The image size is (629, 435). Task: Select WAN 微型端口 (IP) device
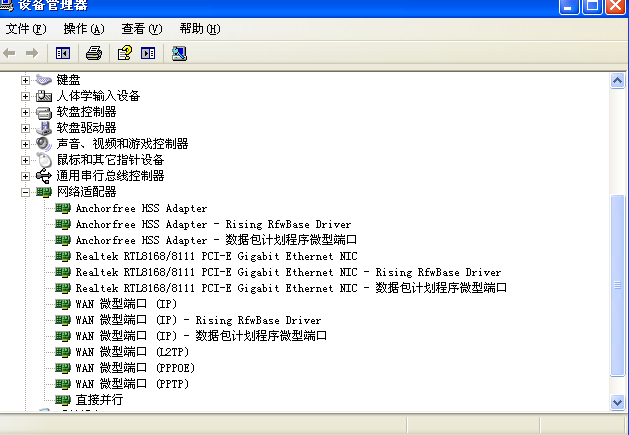126,304
